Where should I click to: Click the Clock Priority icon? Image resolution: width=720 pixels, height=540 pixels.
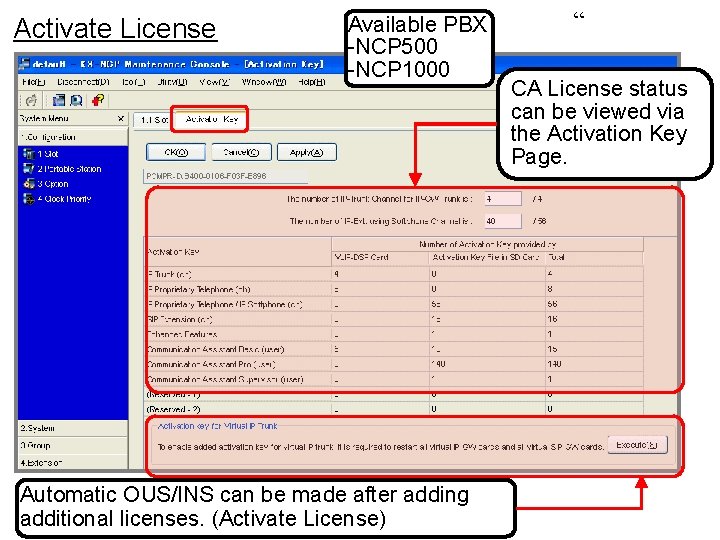click(28, 199)
